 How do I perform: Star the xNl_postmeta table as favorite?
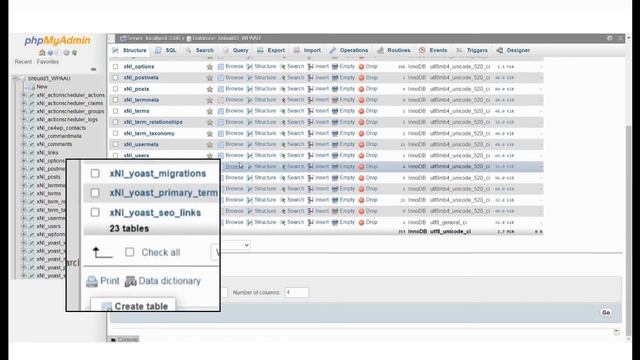pyautogui.click(x=210, y=78)
